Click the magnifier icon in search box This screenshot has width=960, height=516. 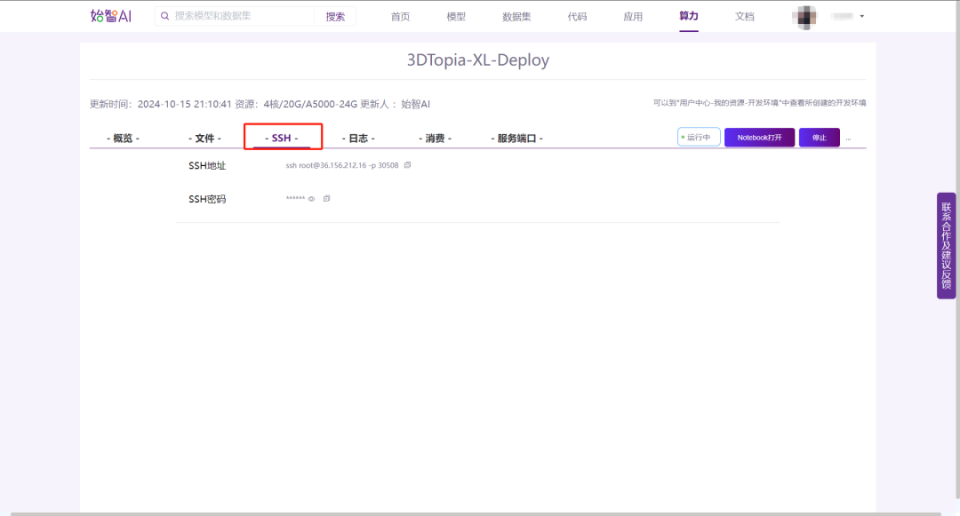(x=165, y=16)
